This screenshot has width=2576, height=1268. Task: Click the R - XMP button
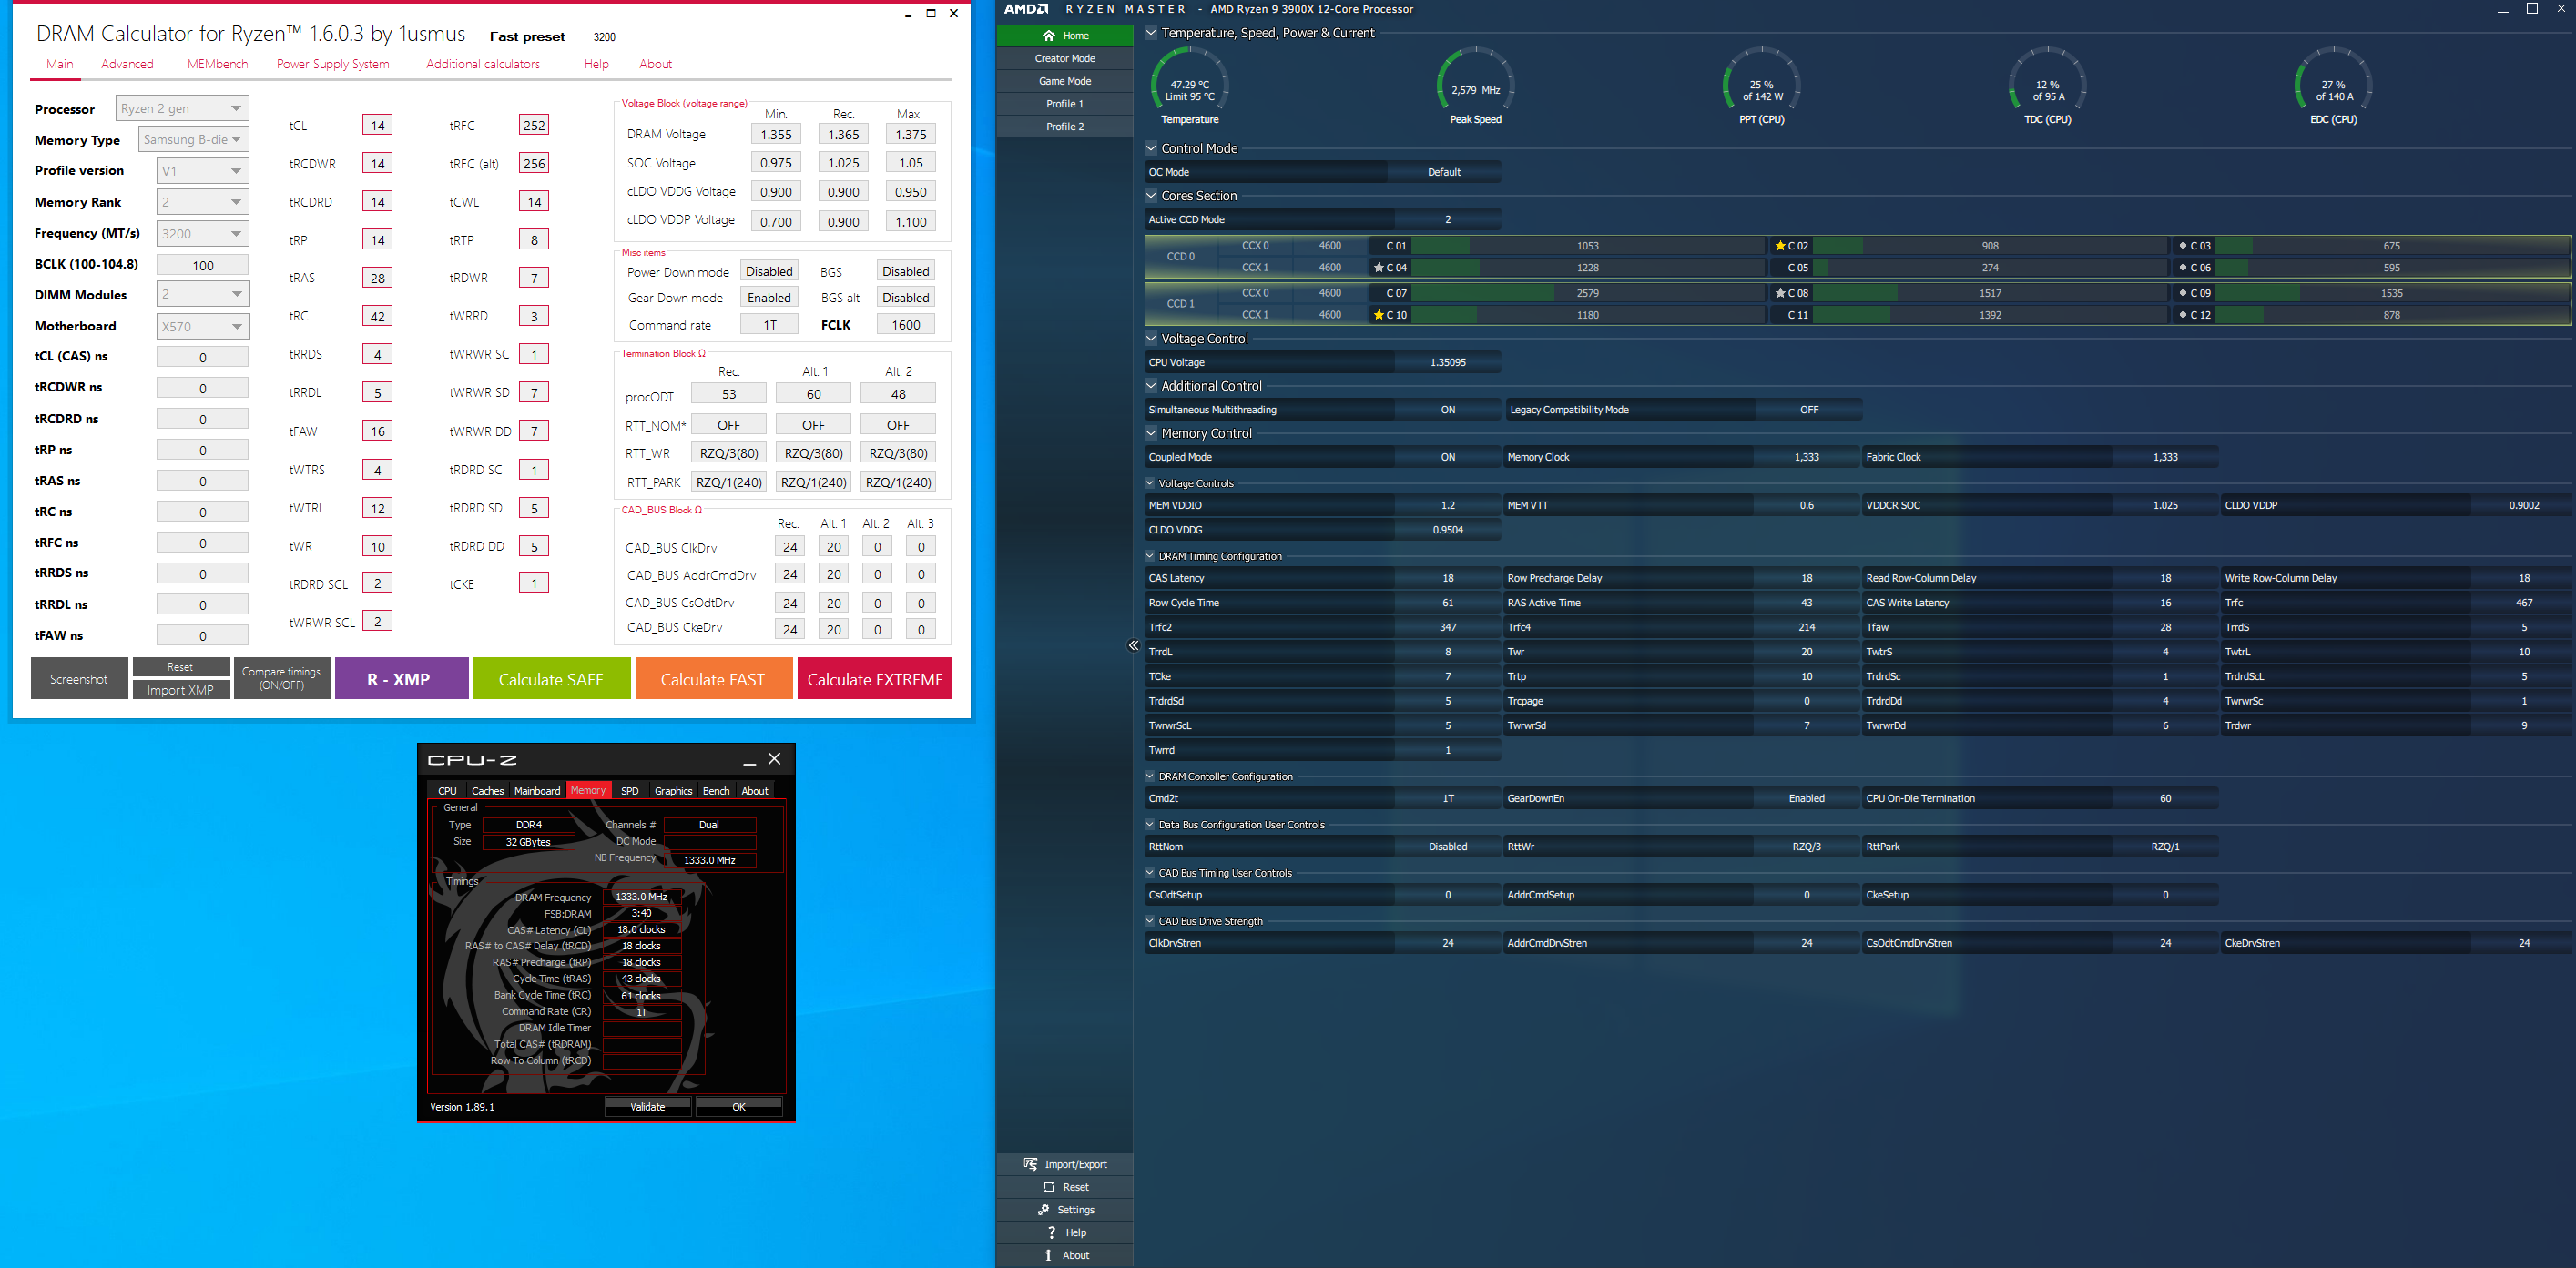401,679
